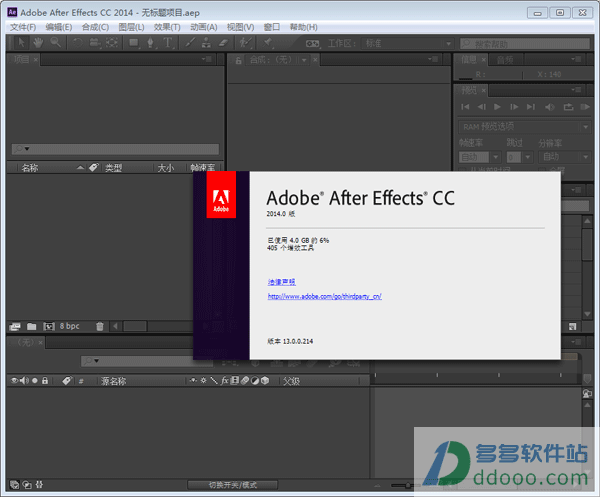
Task: Click the 切换开关/模式 button
Action: pos(233,485)
